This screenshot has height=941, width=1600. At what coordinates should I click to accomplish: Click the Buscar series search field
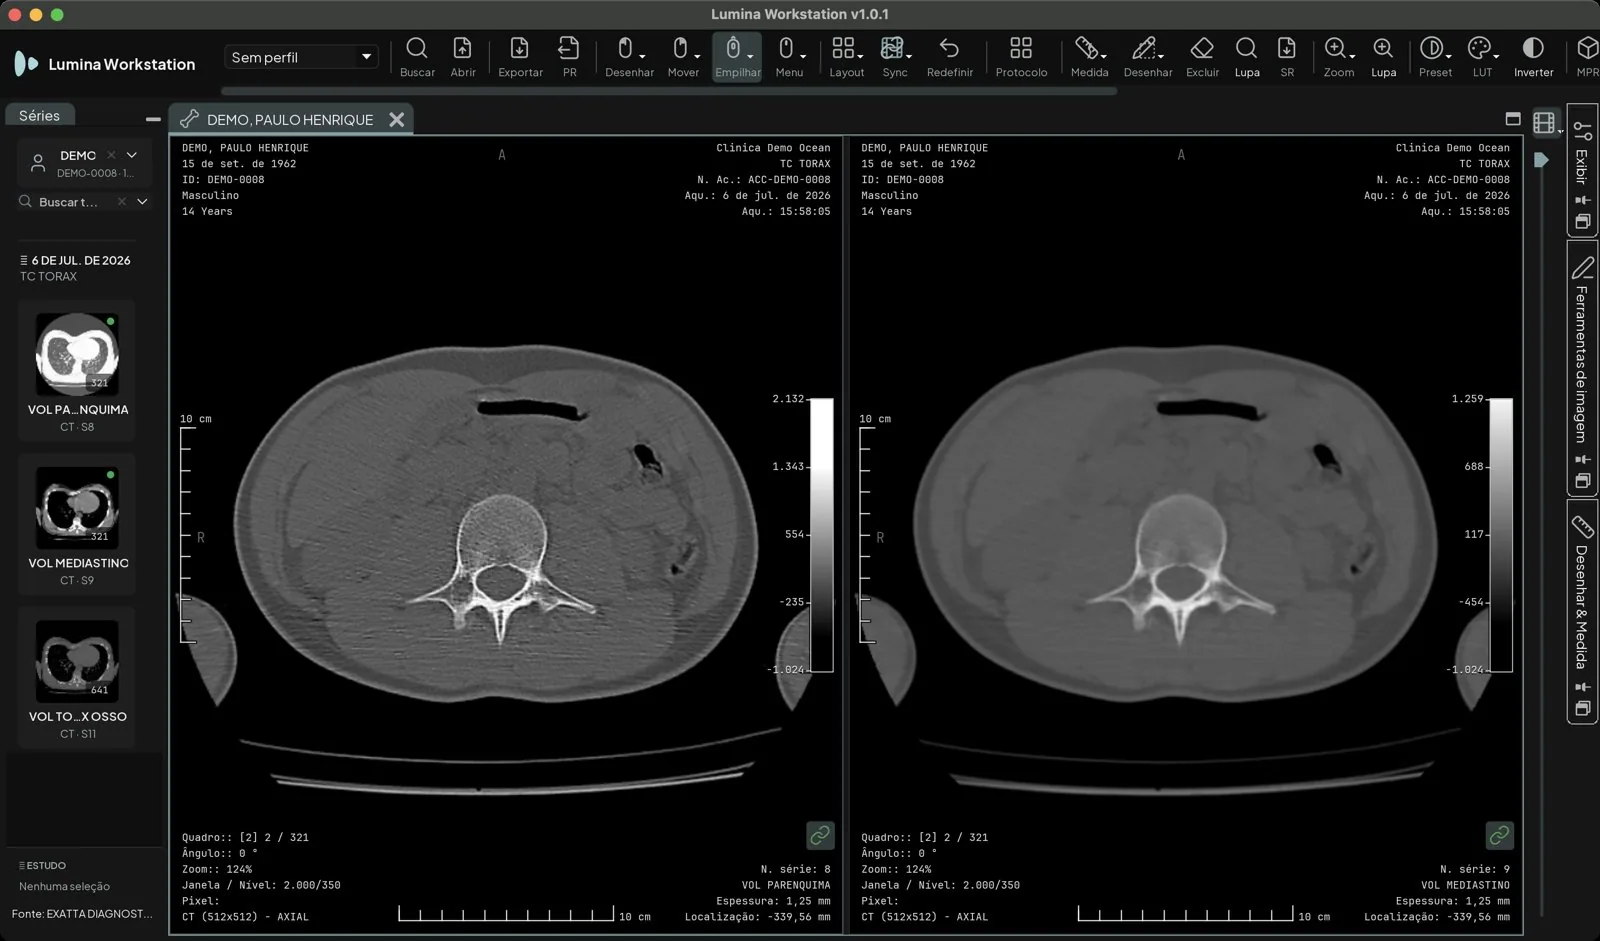tap(68, 202)
